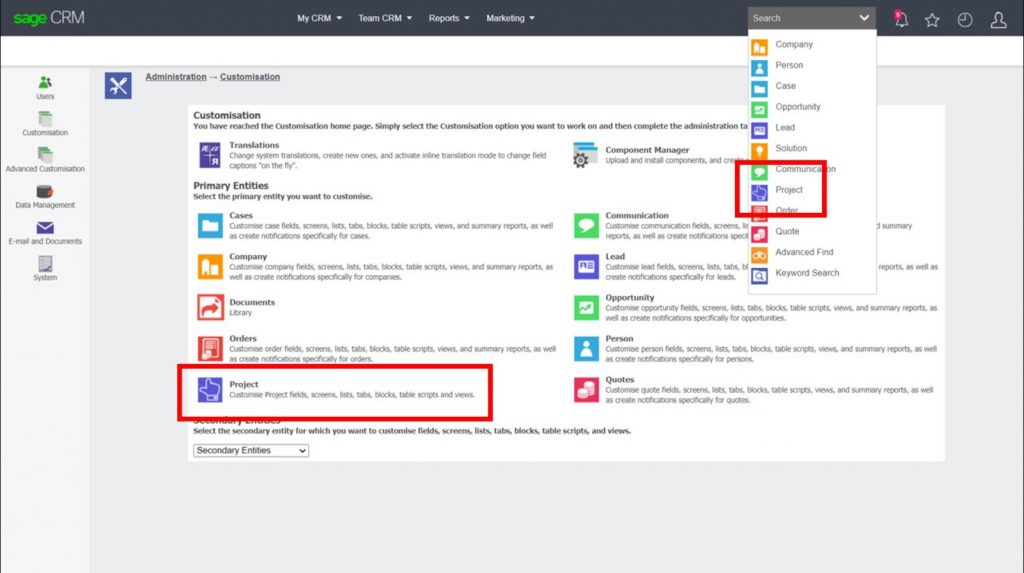Click the Advanced Find icon in list
1024x573 pixels.
click(x=759, y=255)
